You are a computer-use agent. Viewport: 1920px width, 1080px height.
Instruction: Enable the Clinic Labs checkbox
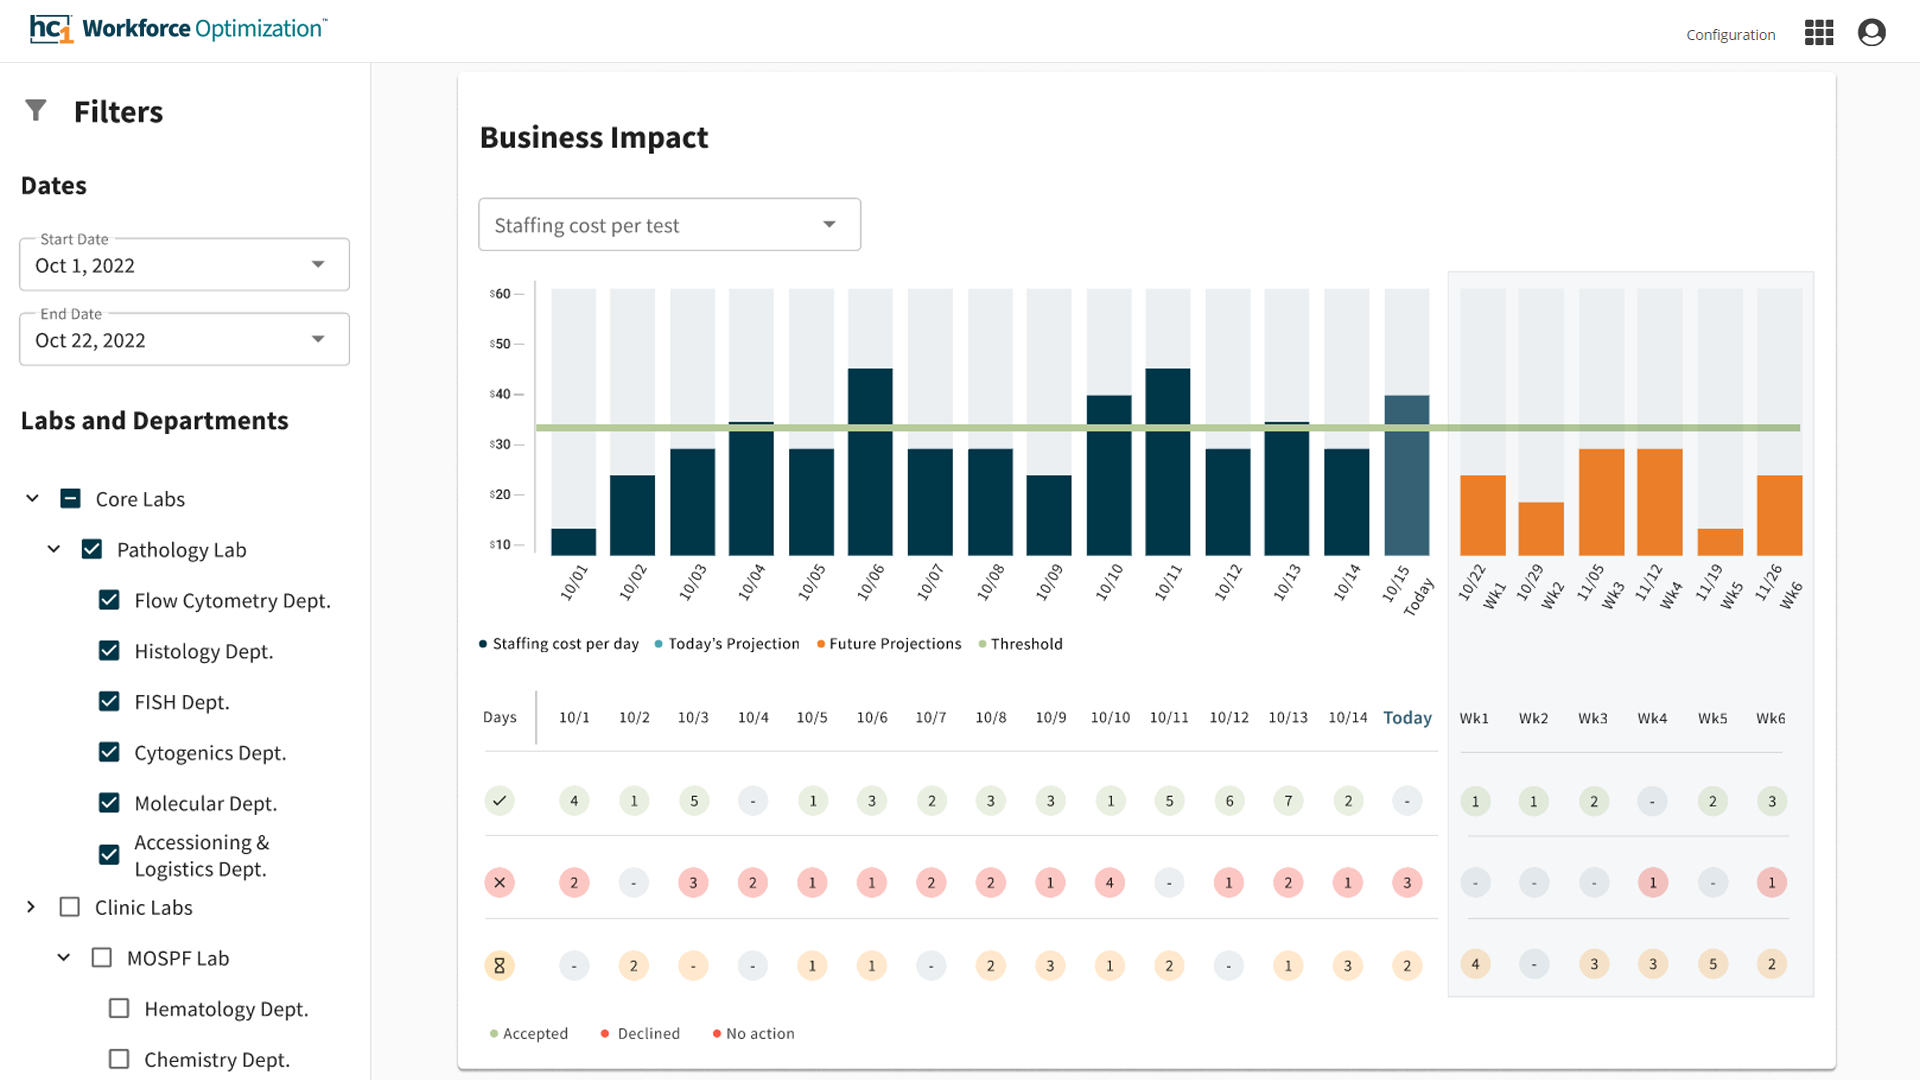click(x=70, y=907)
